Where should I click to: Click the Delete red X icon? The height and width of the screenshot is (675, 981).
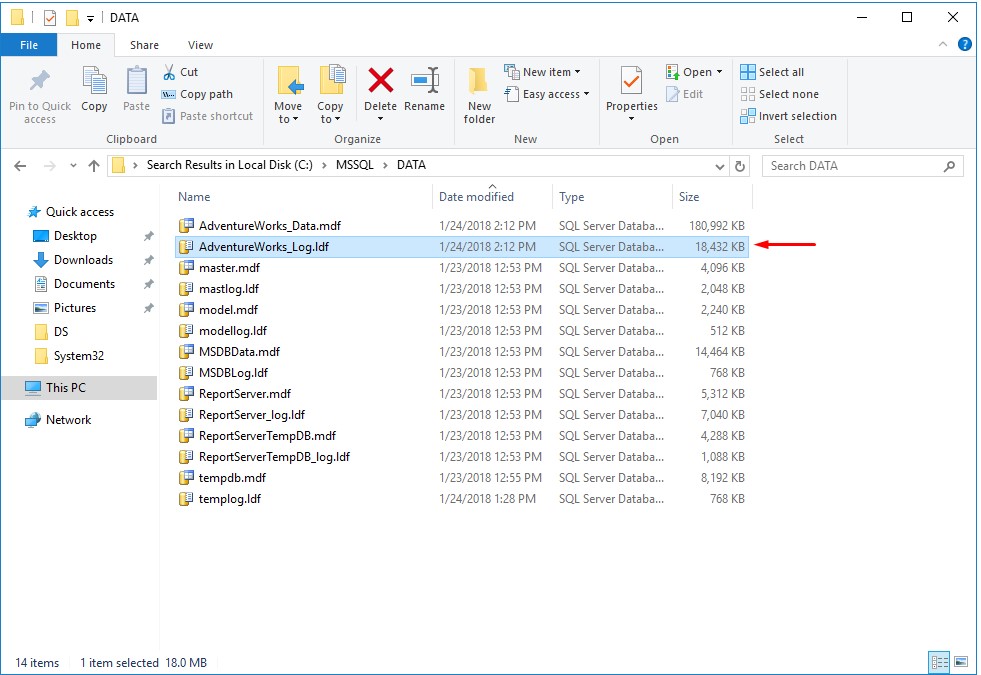tap(380, 82)
